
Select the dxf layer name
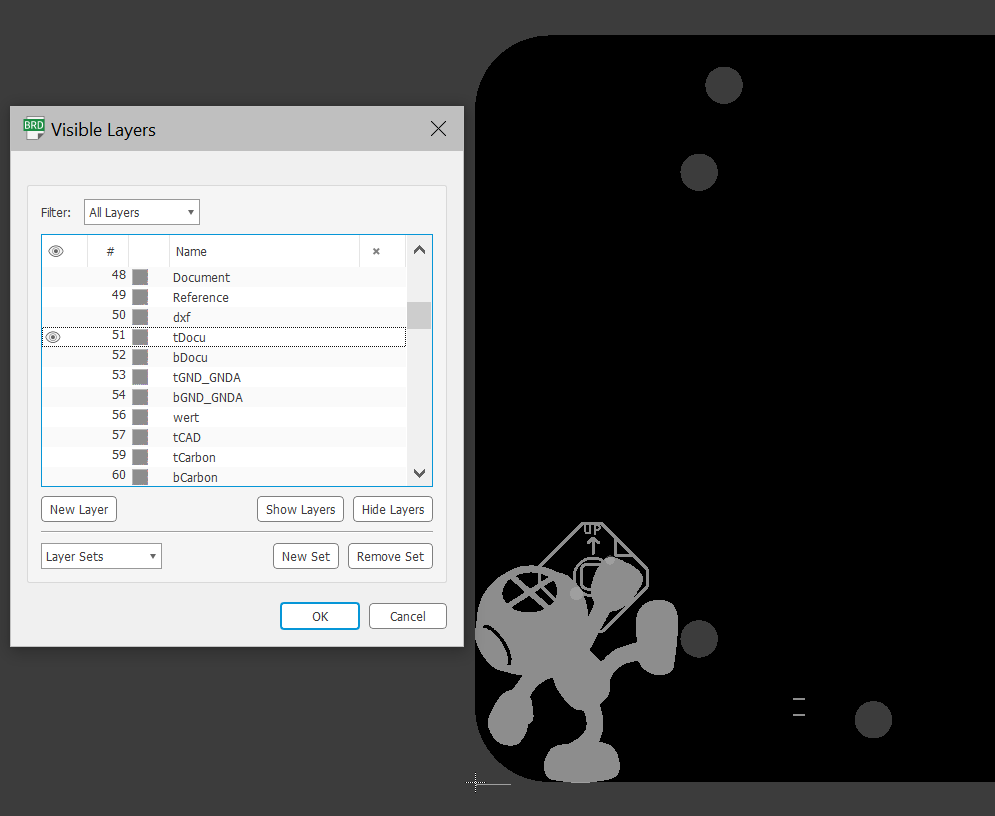point(181,317)
